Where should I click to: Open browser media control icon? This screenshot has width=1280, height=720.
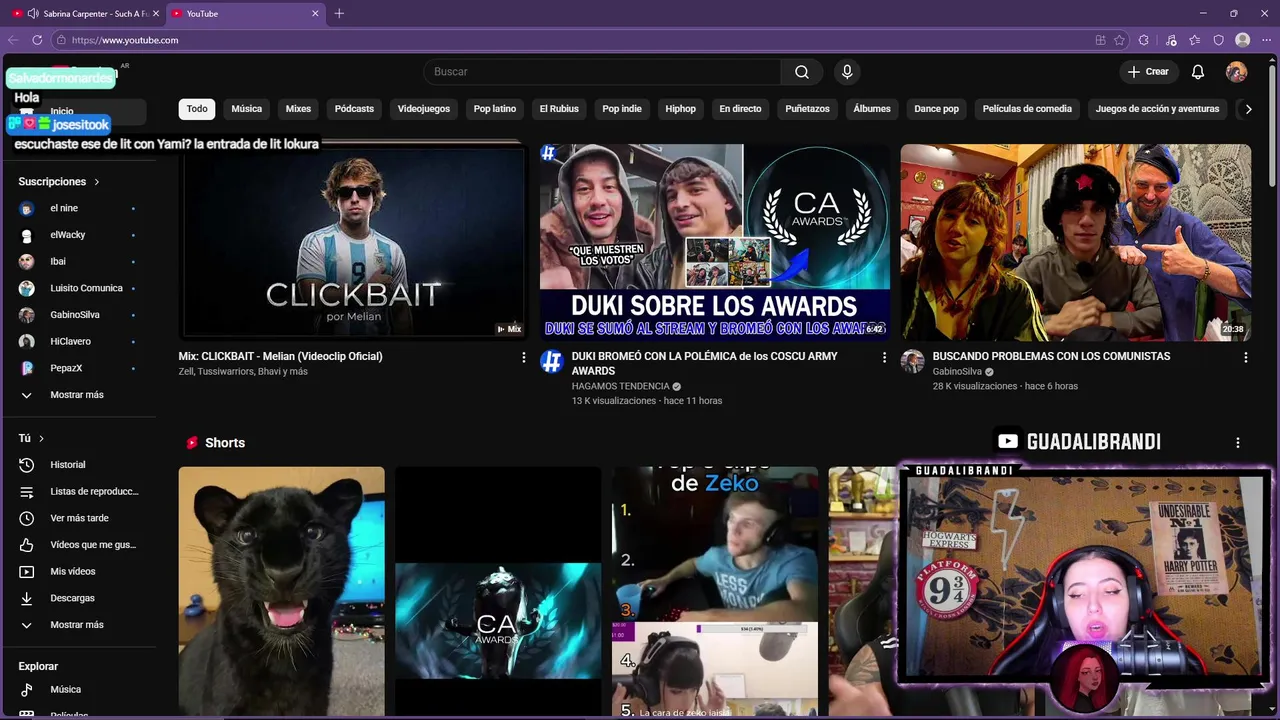click(1171, 40)
